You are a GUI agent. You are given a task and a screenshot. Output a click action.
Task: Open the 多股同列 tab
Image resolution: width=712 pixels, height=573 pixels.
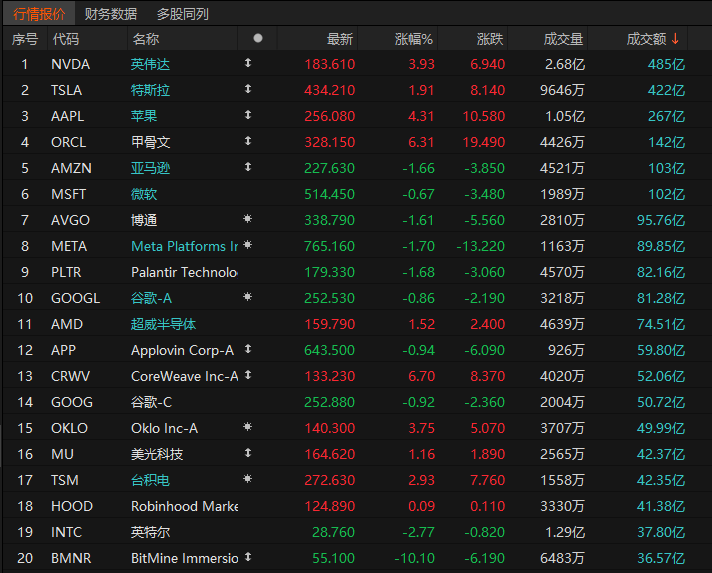pyautogui.click(x=183, y=14)
